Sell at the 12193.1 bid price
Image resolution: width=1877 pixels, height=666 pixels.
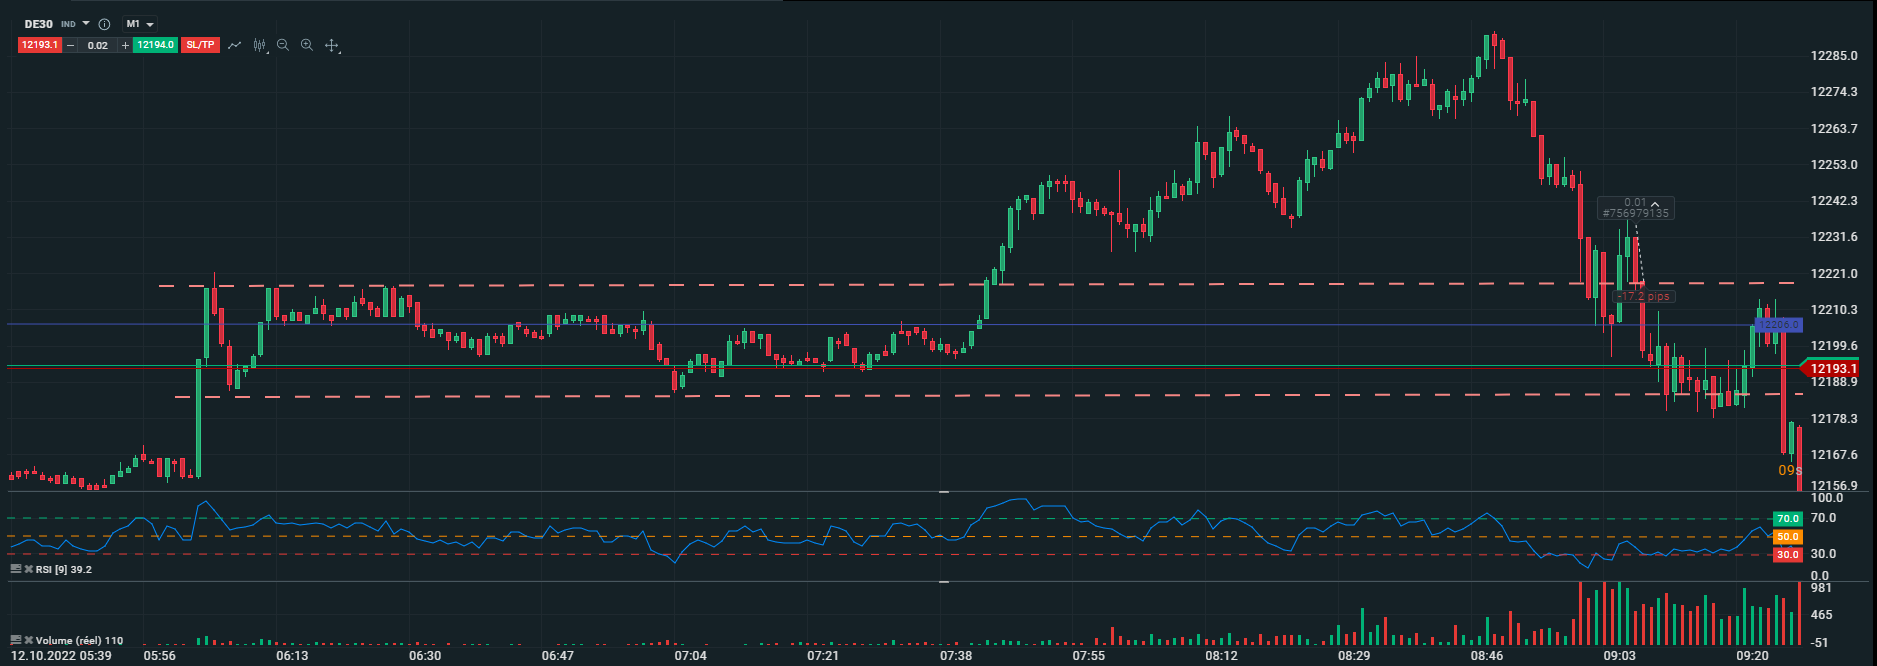(40, 45)
